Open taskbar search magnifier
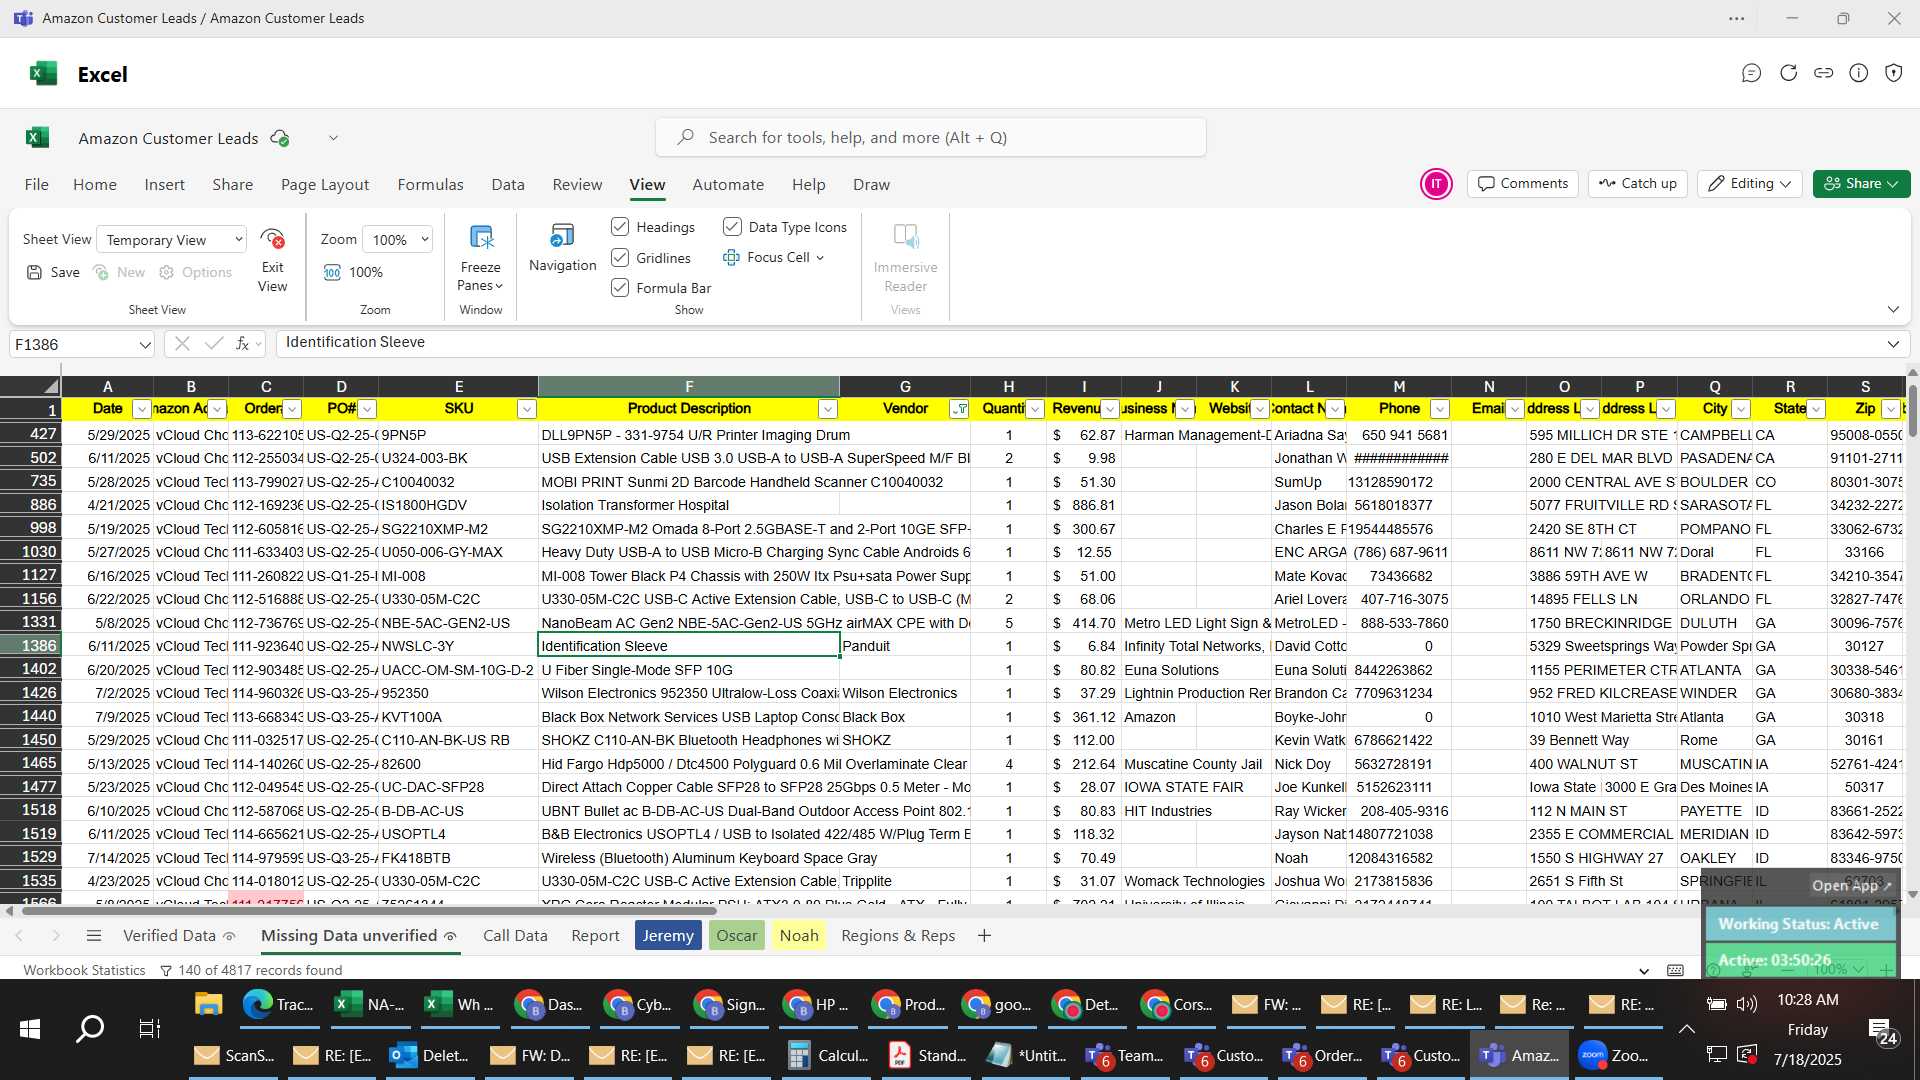Screen dimensions: 1920x1080 point(90,1028)
